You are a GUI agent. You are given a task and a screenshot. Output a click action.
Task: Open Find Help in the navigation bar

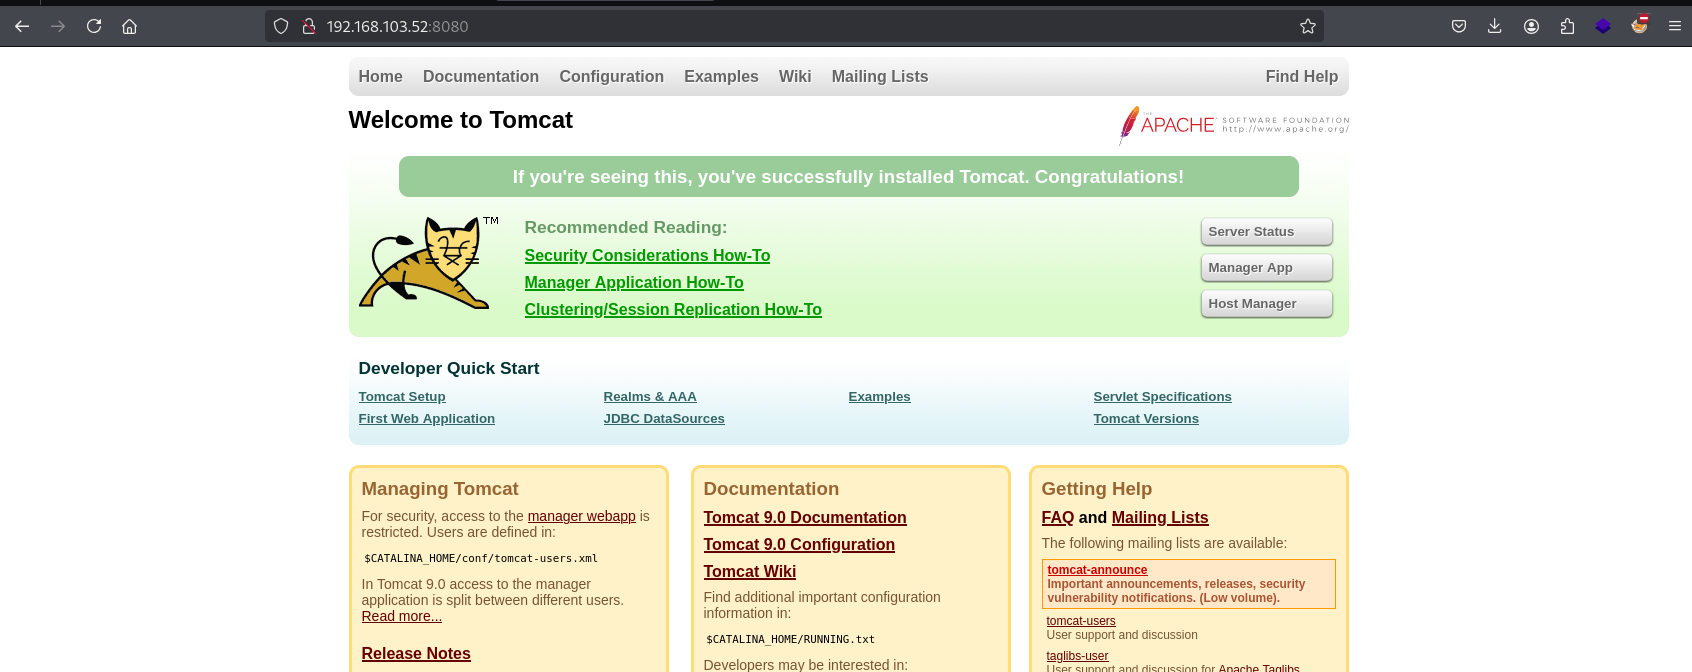coord(1301,76)
